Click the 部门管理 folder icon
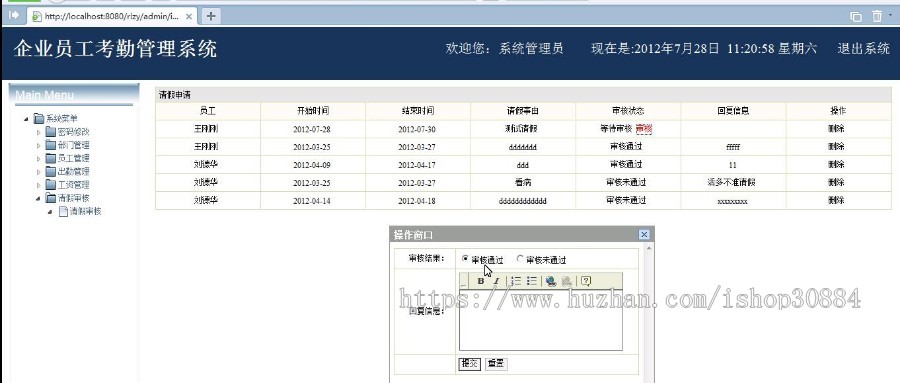 (51, 145)
